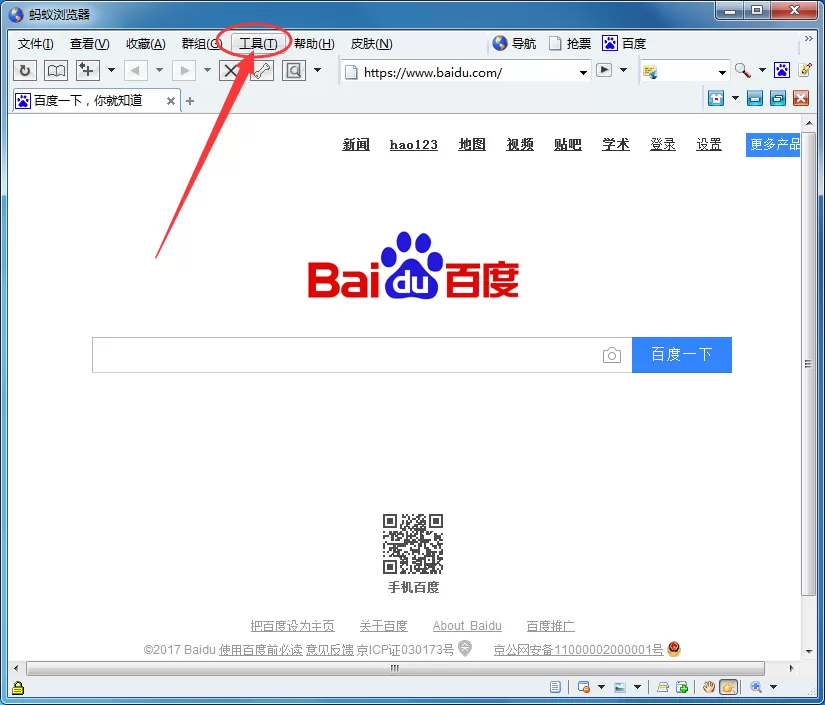This screenshot has height=705, width=825.
Task: Expand the dropdown next to new tab icon
Action: coord(111,70)
